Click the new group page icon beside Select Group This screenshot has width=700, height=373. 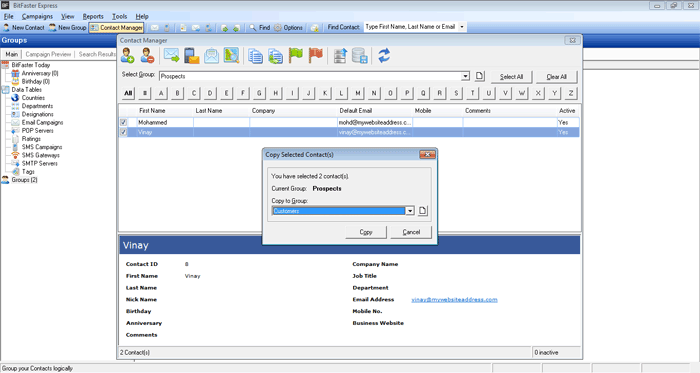479,76
